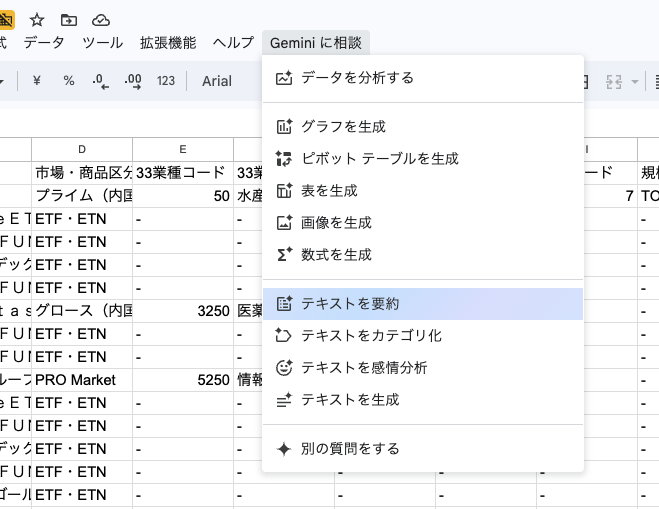Apply yen currency format

point(37,80)
